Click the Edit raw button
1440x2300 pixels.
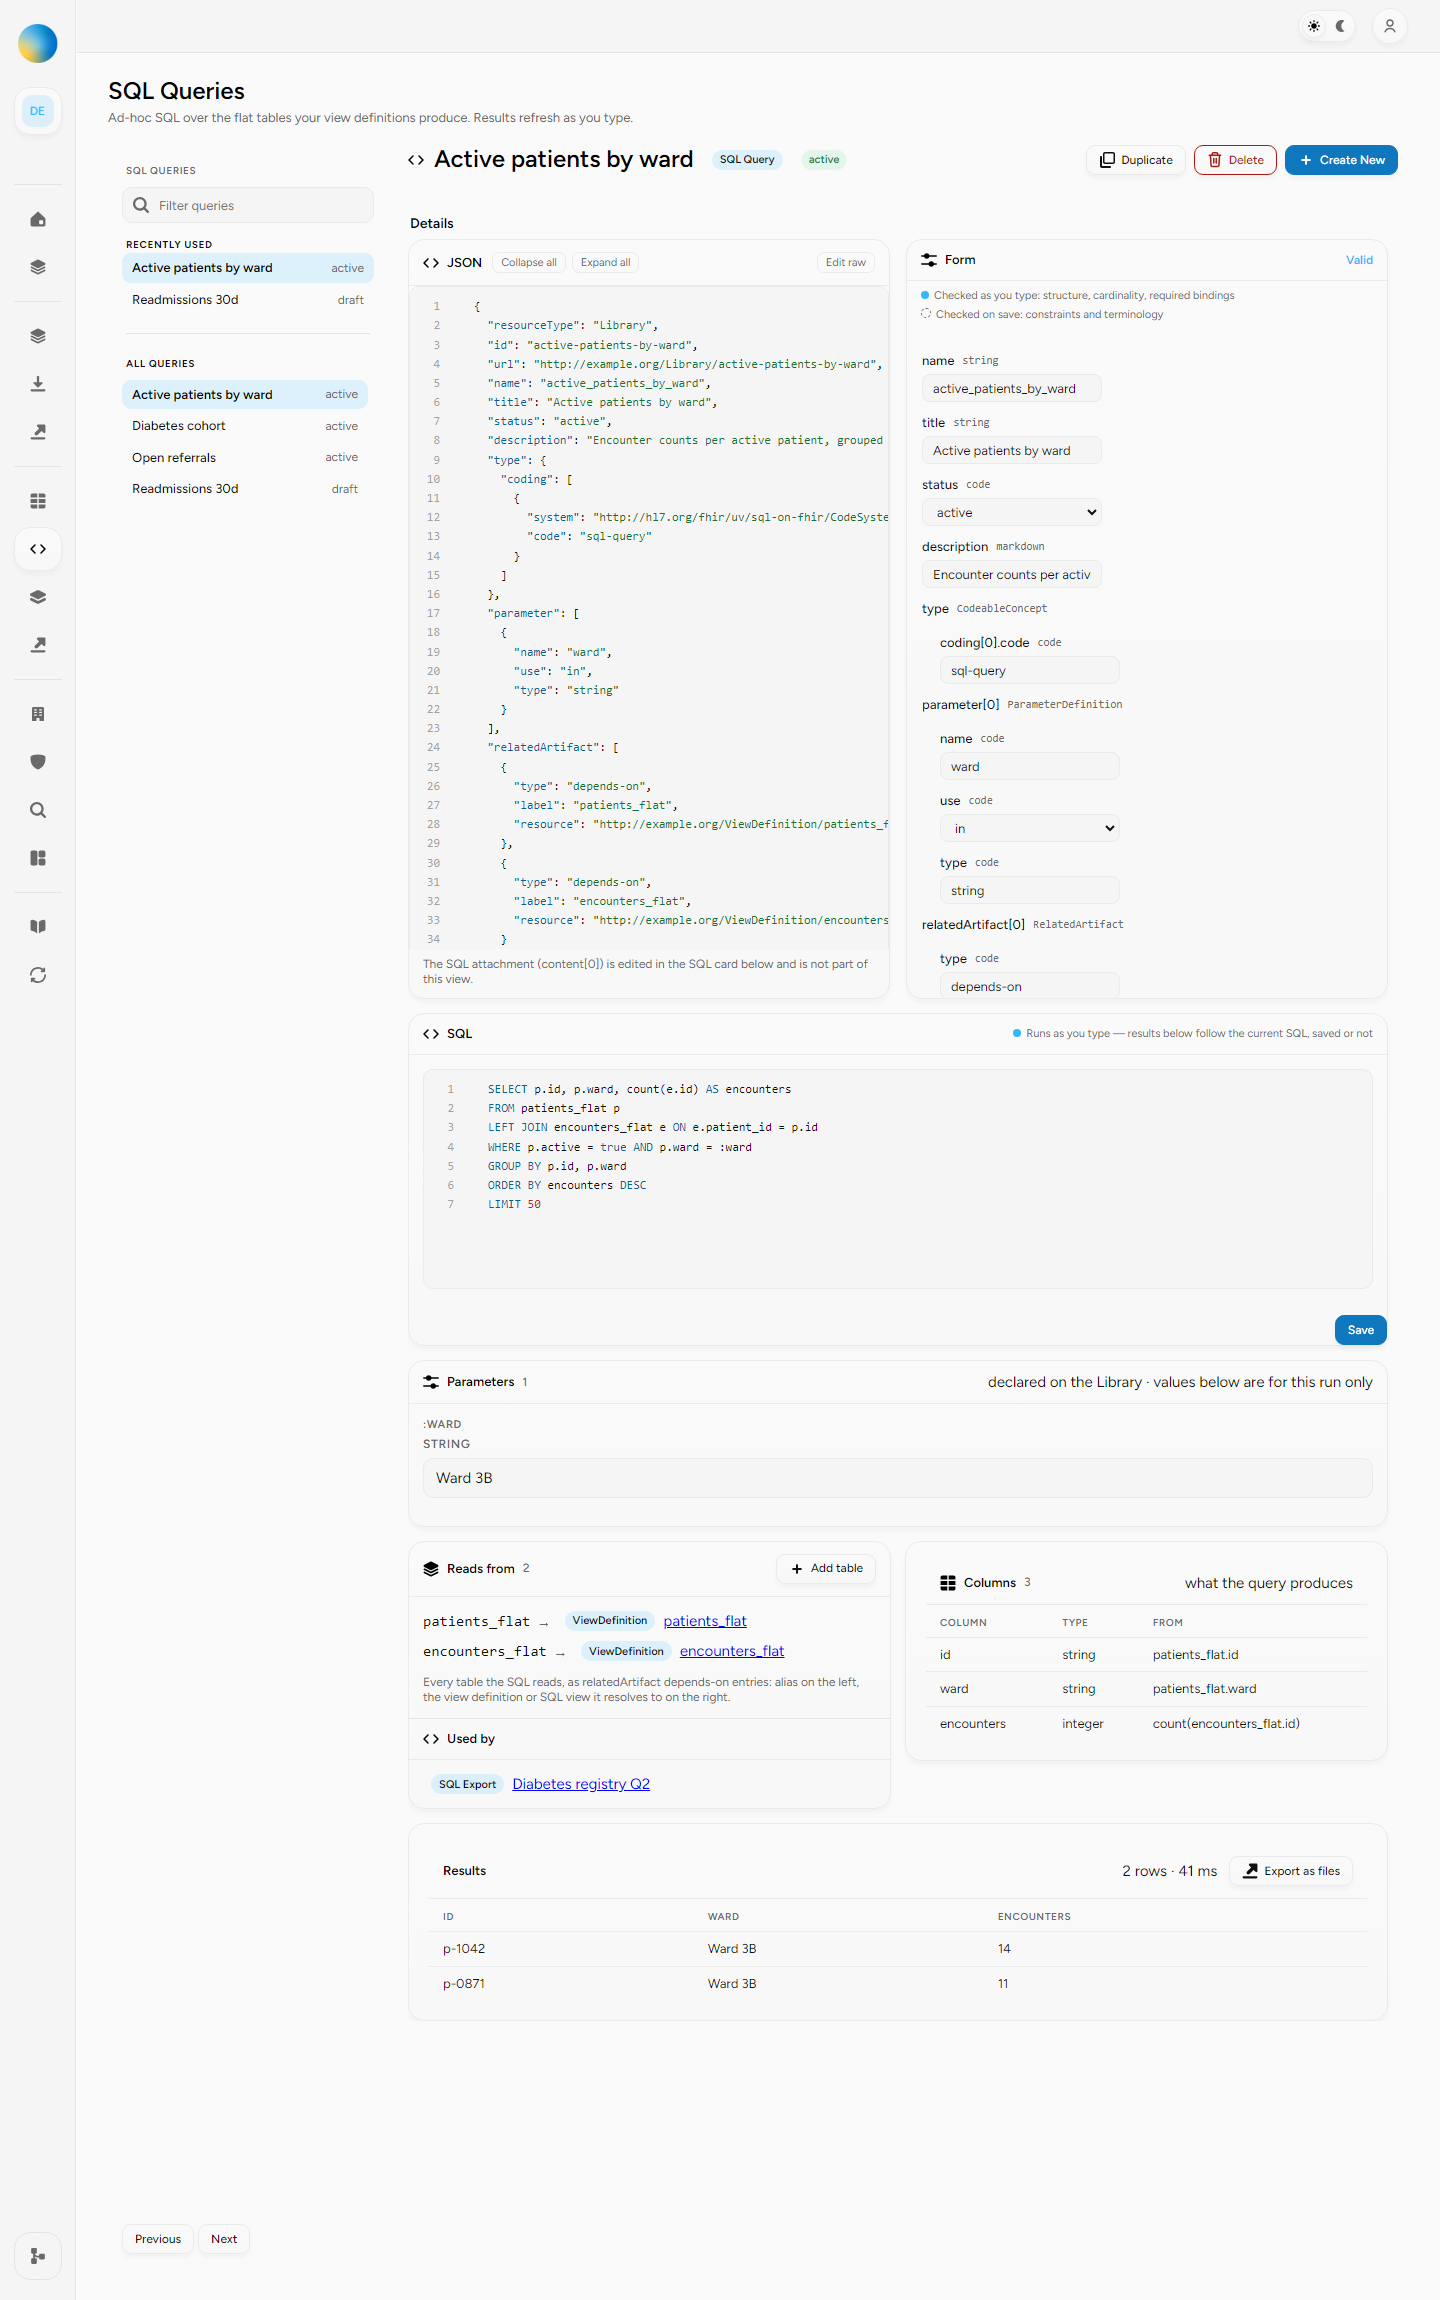[x=846, y=263]
